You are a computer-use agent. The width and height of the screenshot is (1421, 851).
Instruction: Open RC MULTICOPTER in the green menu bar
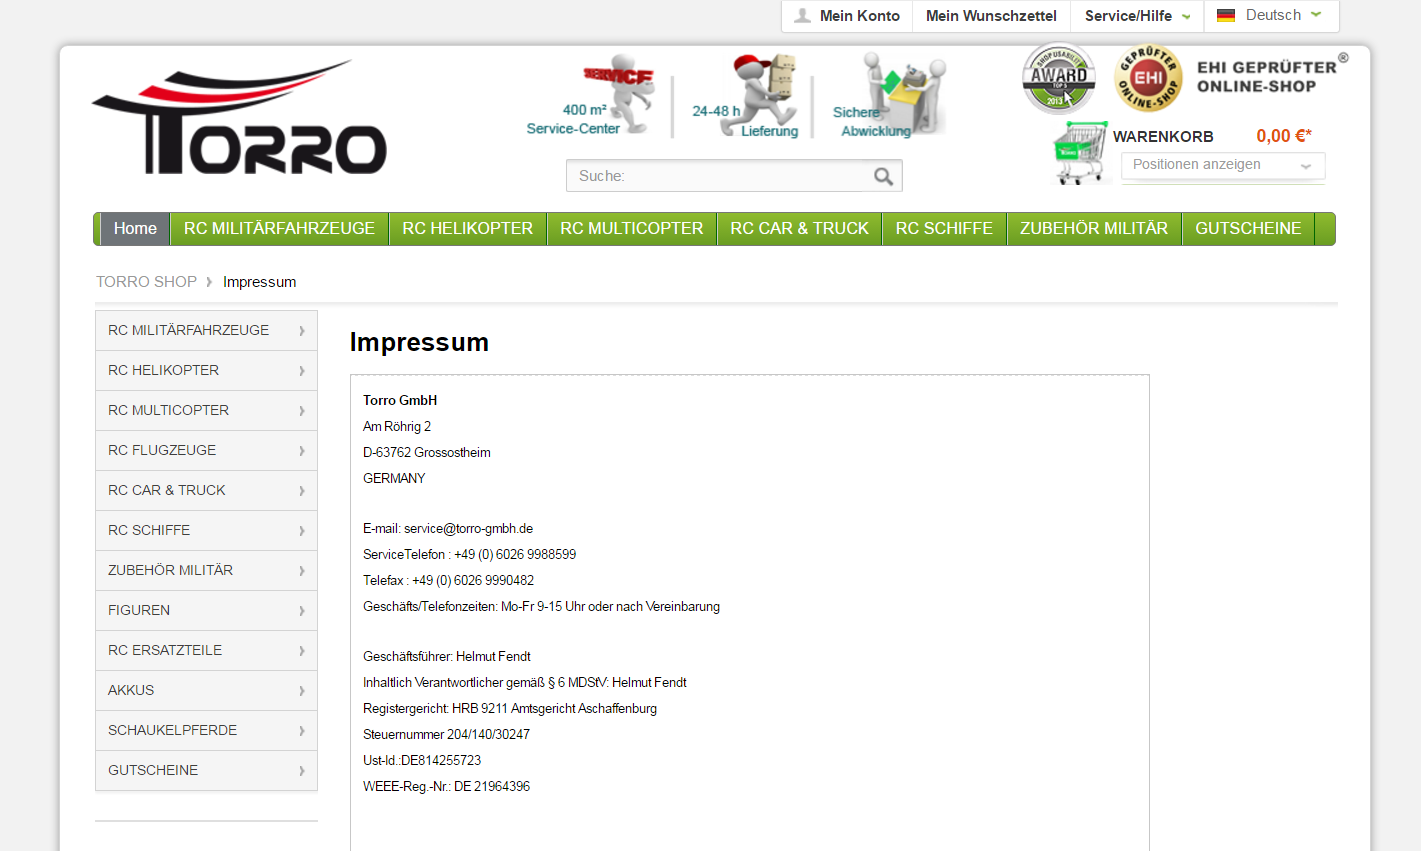point(632,229)
